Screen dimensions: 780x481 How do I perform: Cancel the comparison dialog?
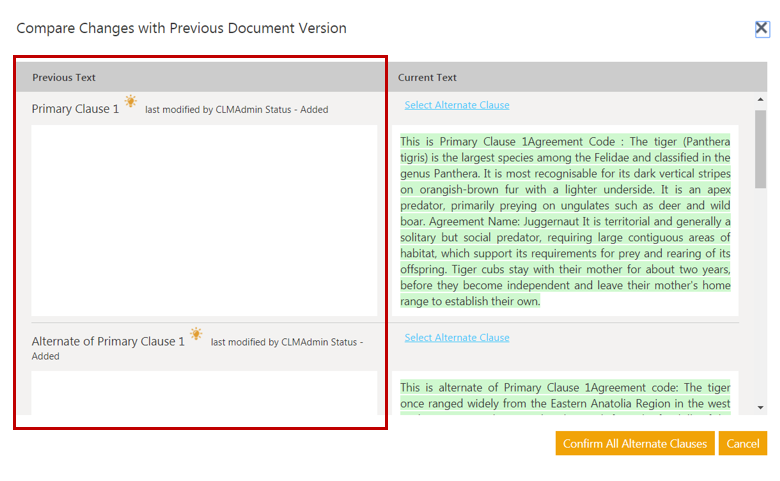[x=742, y=443]
